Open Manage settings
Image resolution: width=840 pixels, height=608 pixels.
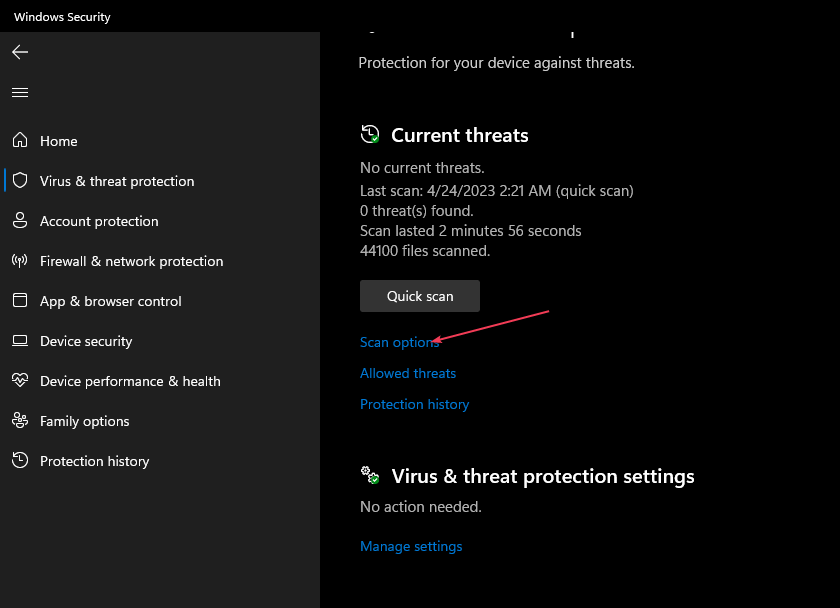click(x=411, y=546)
